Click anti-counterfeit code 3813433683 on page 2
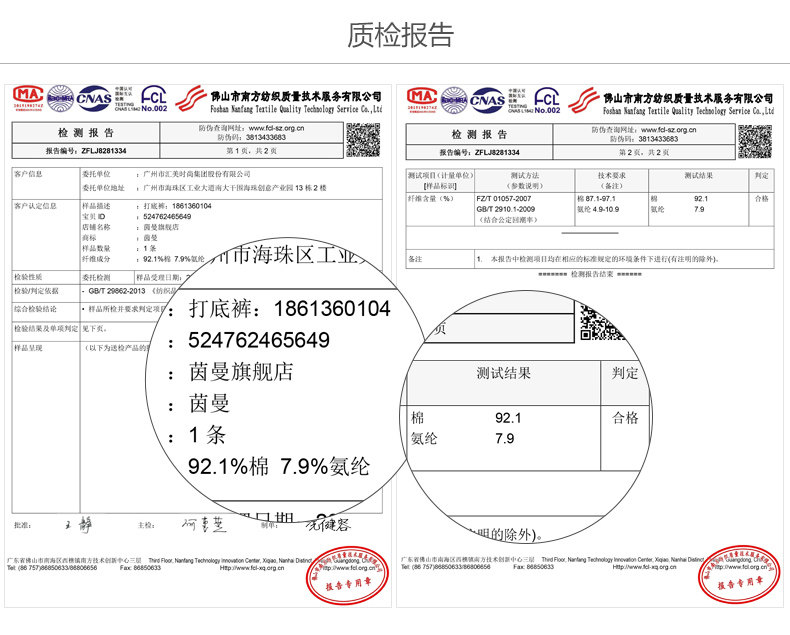Image resolution: width=790 pixels, height=635 pixels. point(659,139)
